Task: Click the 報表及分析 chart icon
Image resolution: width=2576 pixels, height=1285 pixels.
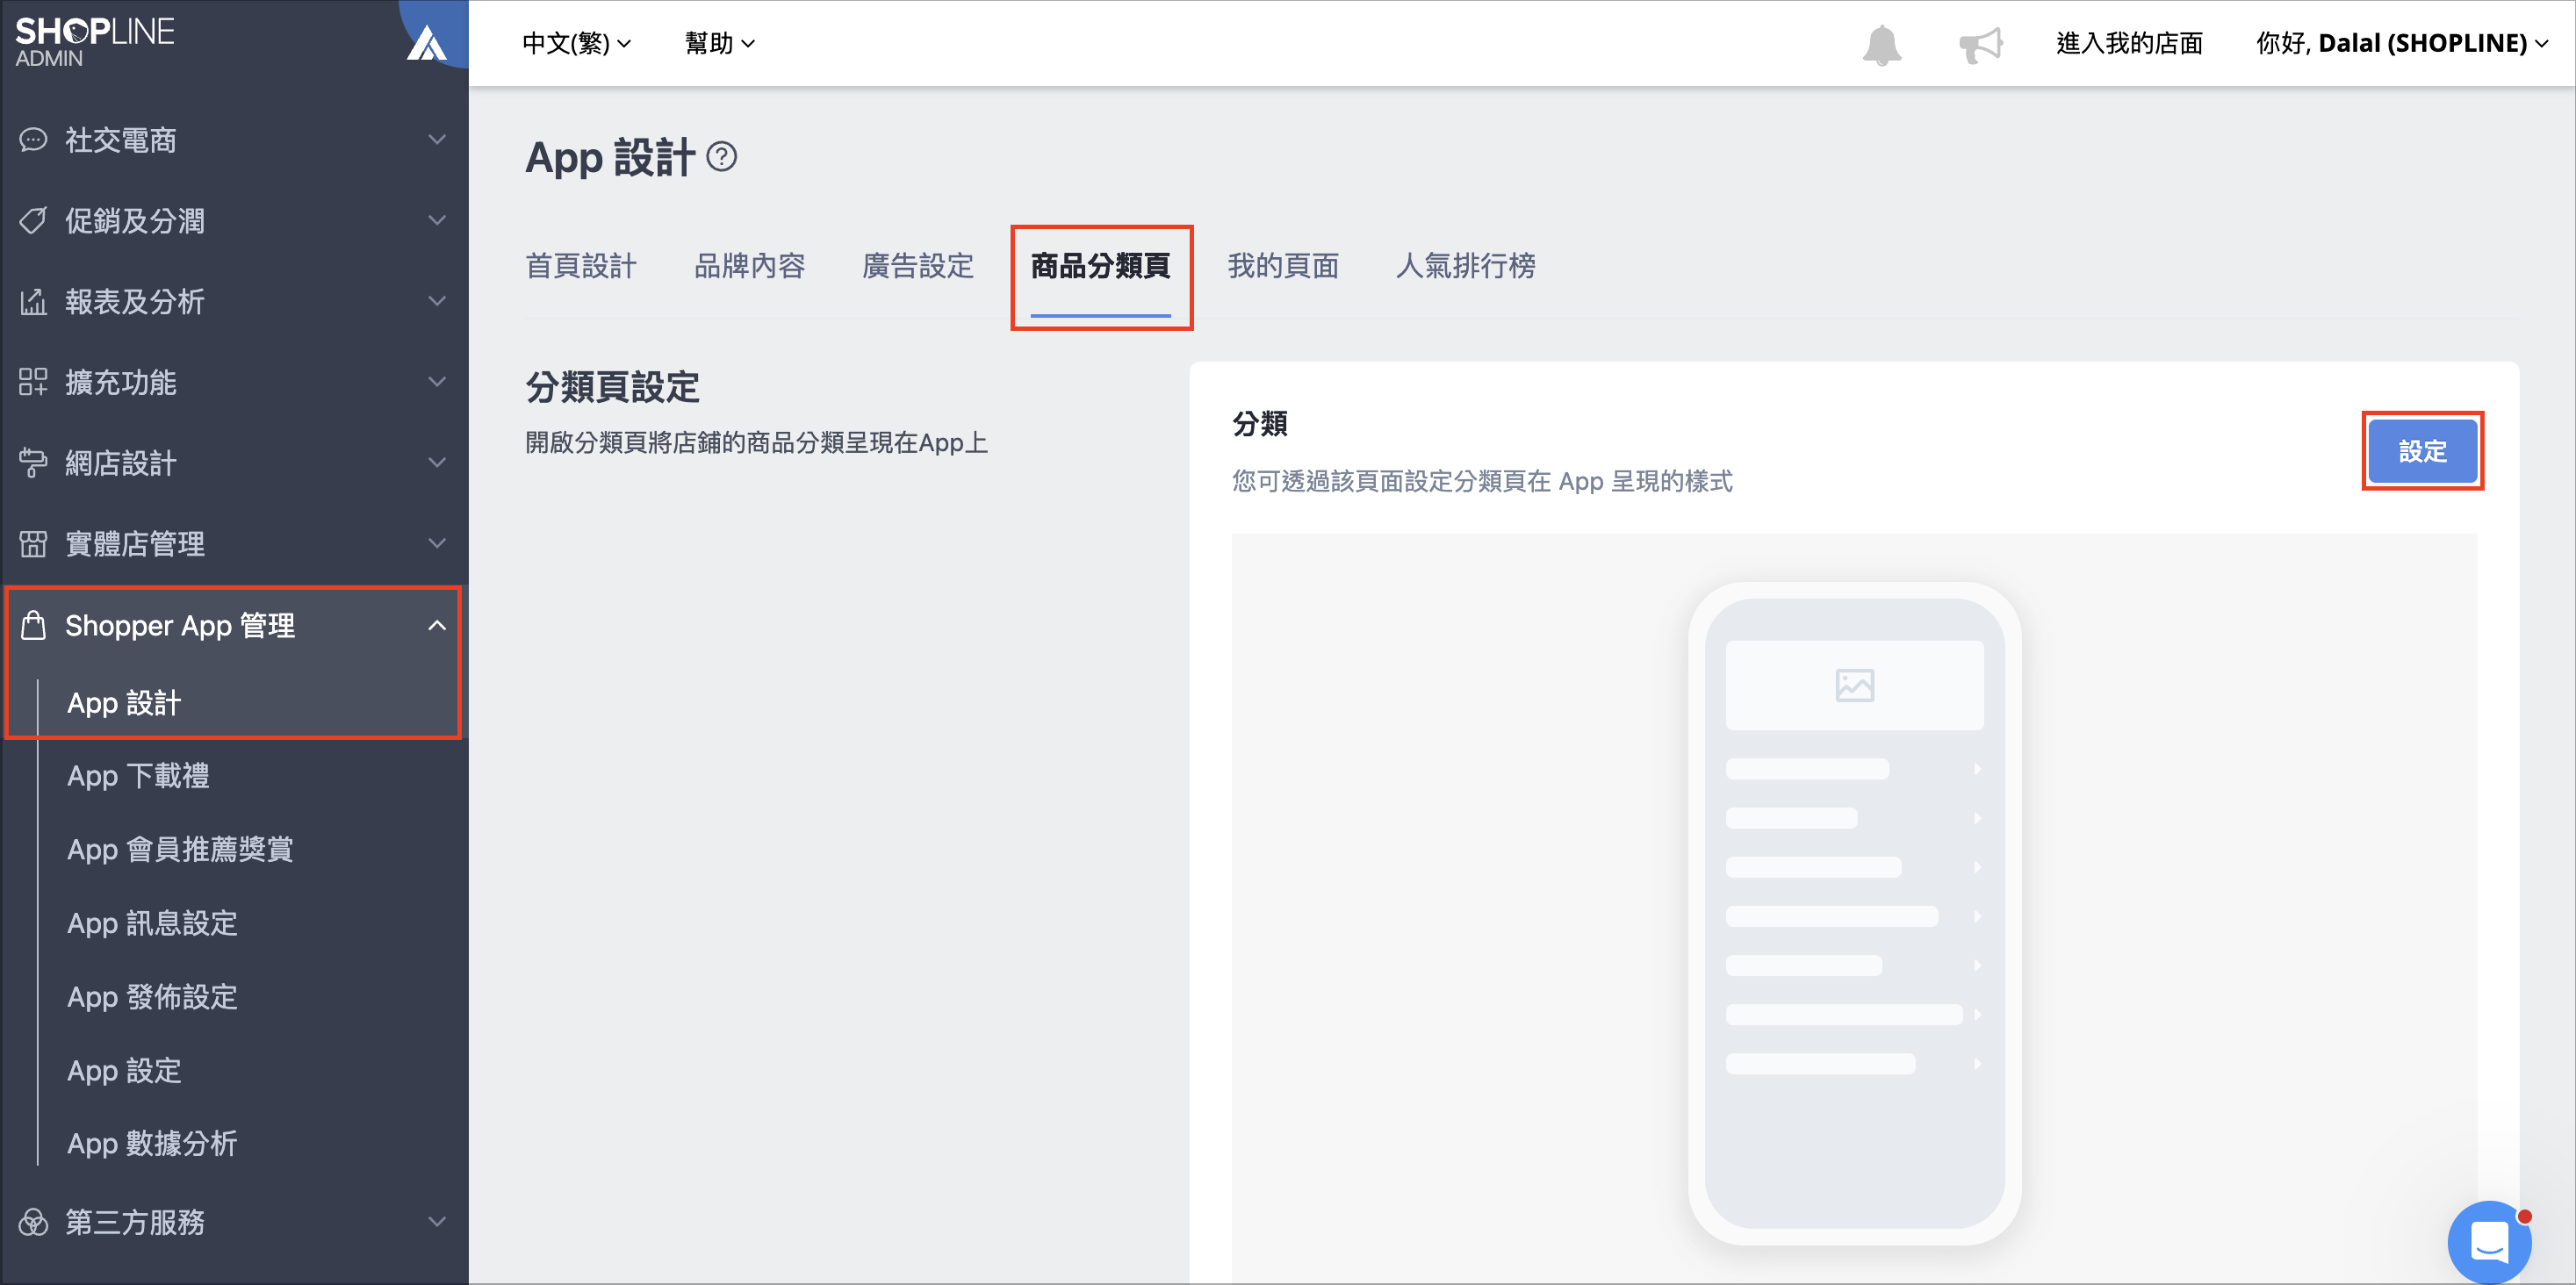Action: (33, 301)
